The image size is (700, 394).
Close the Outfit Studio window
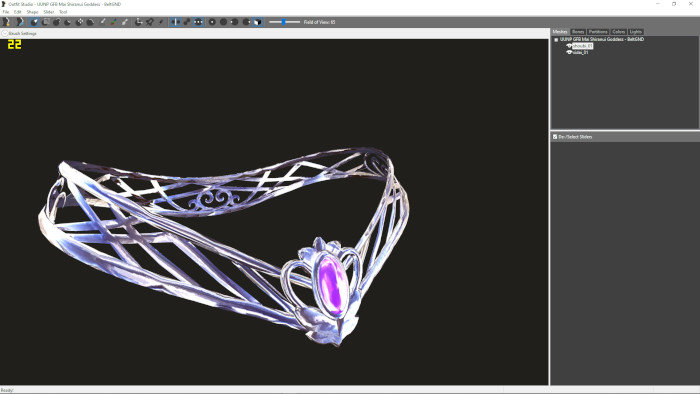691,4
